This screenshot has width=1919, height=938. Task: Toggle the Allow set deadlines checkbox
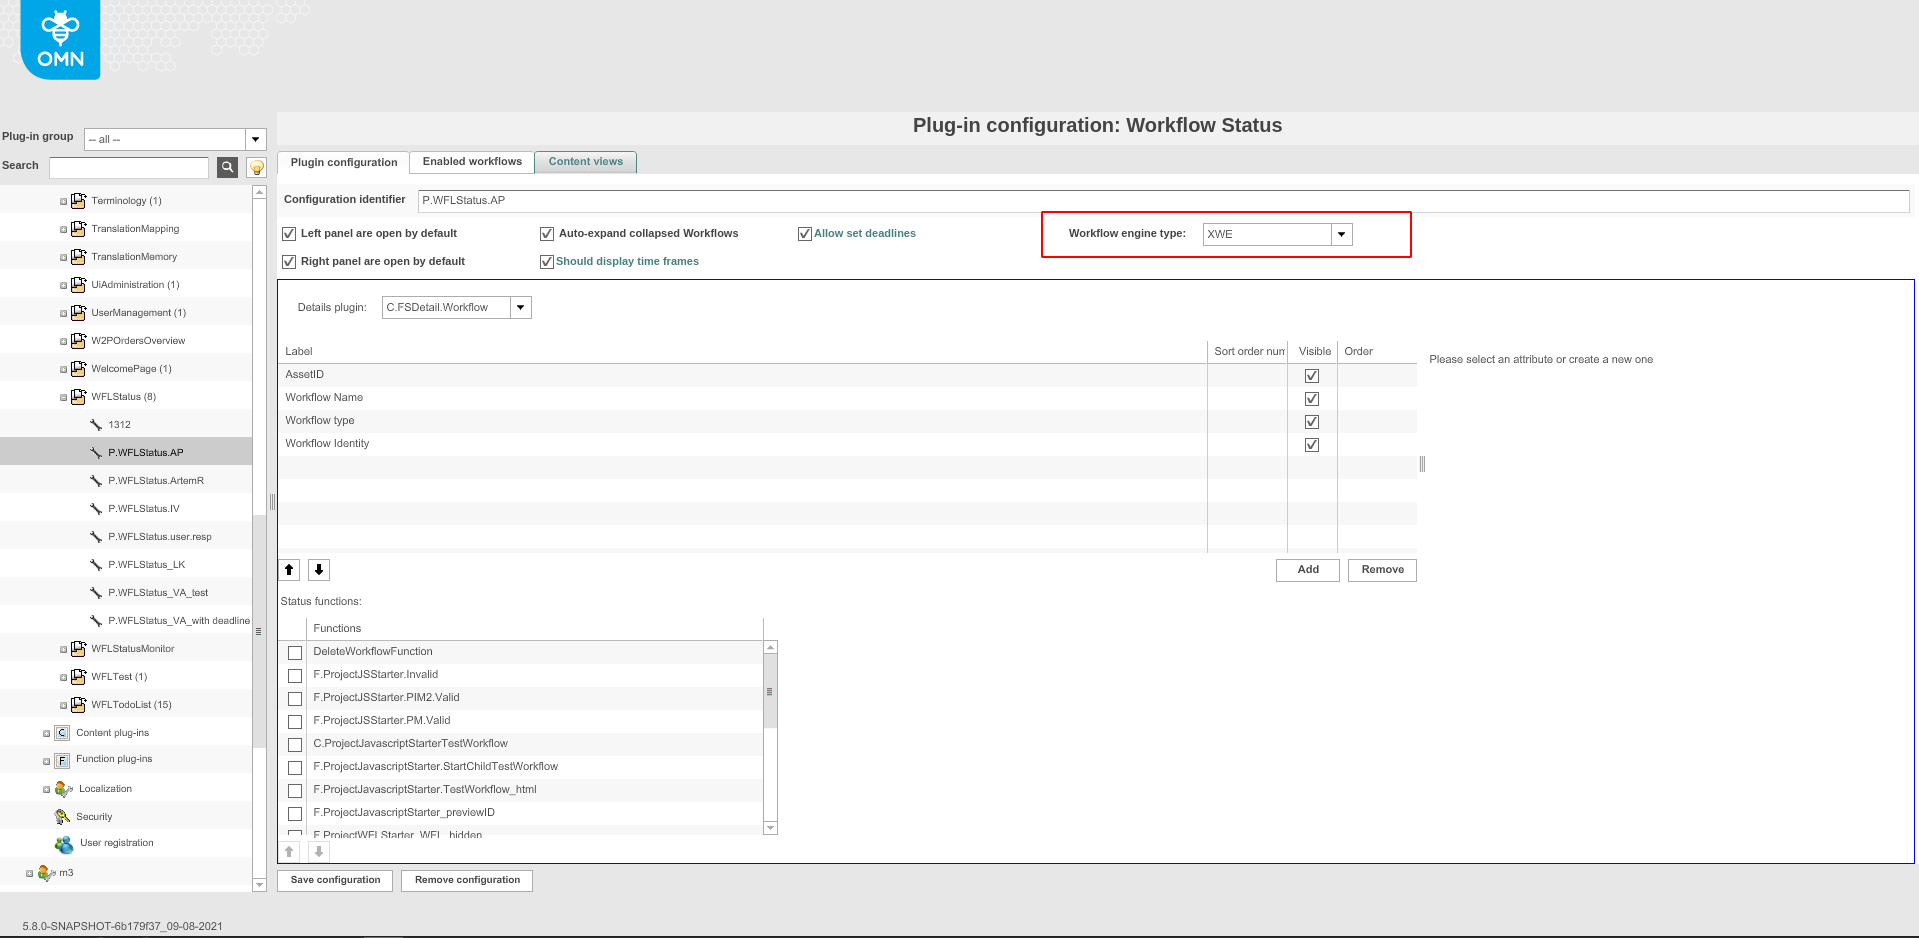click(x=804, y=234)
